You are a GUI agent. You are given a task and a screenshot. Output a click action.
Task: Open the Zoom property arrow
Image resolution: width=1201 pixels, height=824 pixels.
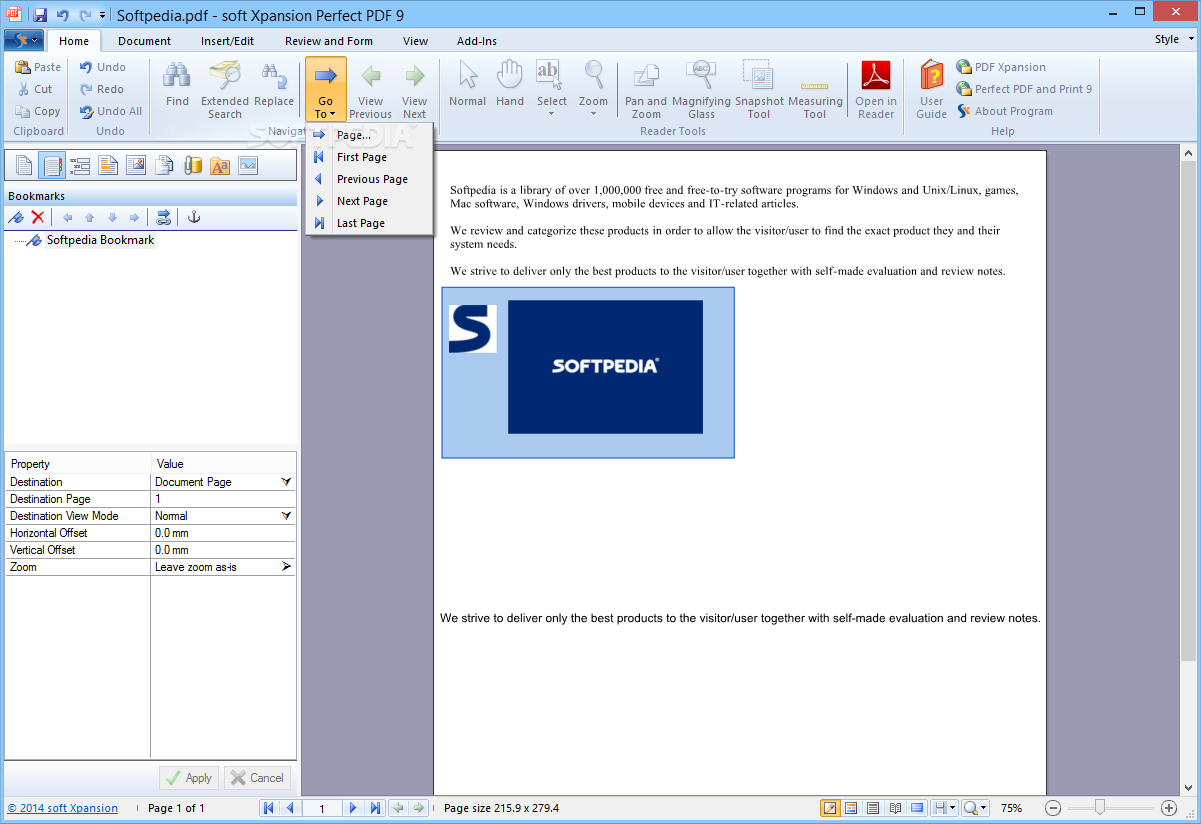[286, 567]
